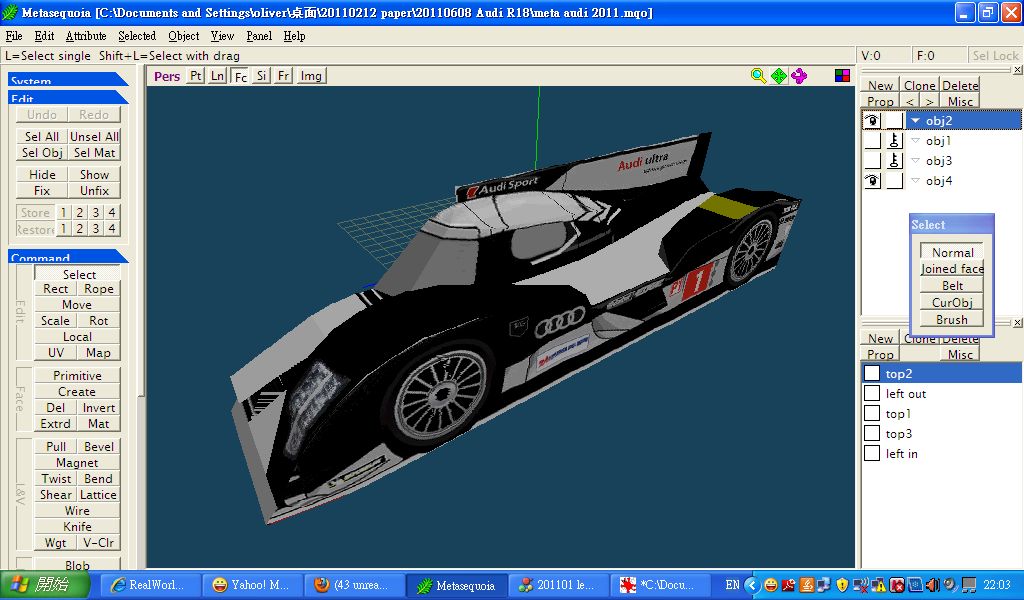This screenshot has height=600, width=1024.
Task: Open Yahoo Messenger taskbar item
Action: click(252, 585)
